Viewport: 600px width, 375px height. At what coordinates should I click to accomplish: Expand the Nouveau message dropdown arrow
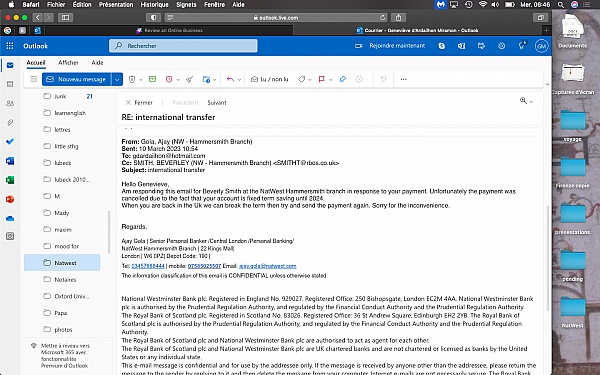click(x=117, y=79)
